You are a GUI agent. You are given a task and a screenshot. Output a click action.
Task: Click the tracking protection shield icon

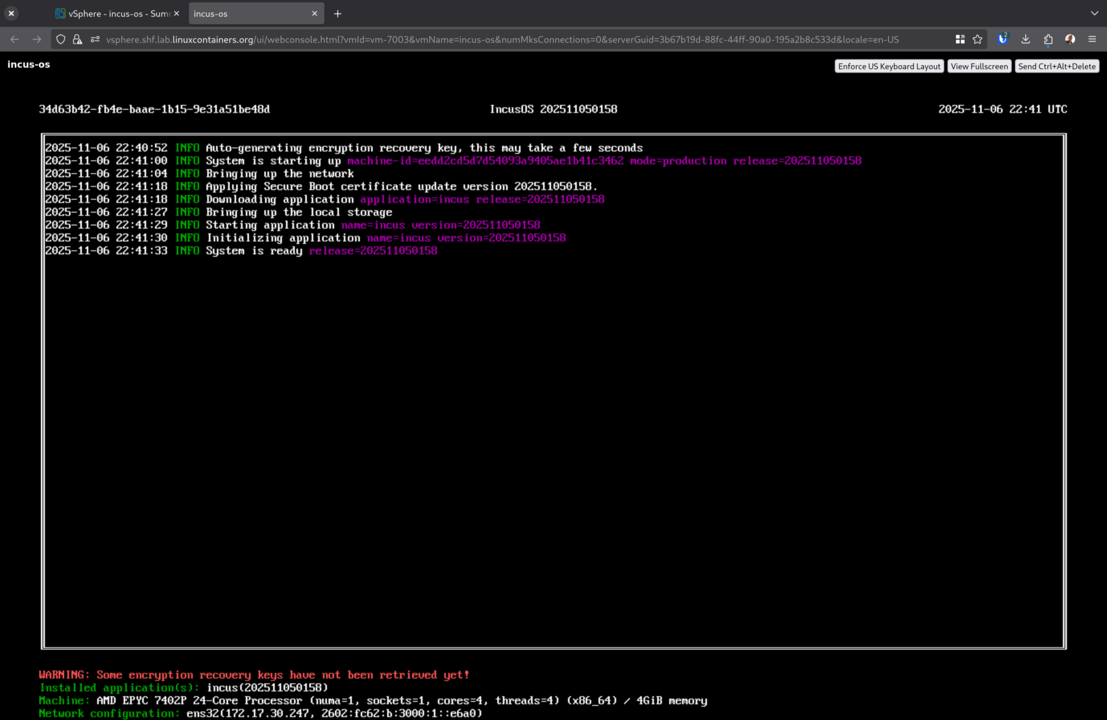click(61, 39)
